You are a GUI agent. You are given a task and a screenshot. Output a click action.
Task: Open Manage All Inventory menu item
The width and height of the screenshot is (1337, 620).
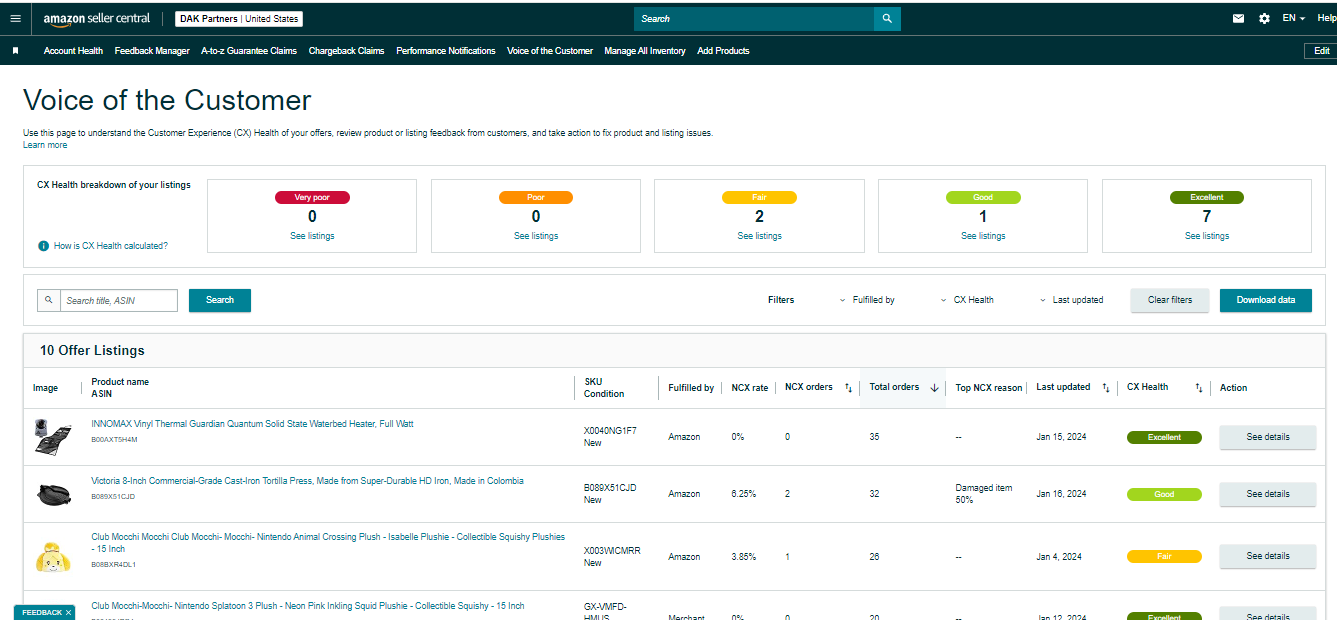[645, 51]
